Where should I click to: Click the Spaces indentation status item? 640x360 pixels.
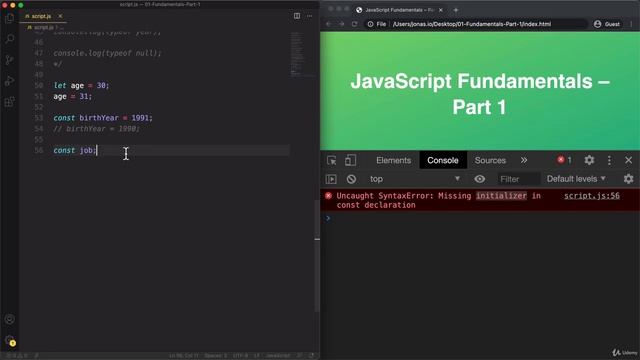tap(216, 356)
